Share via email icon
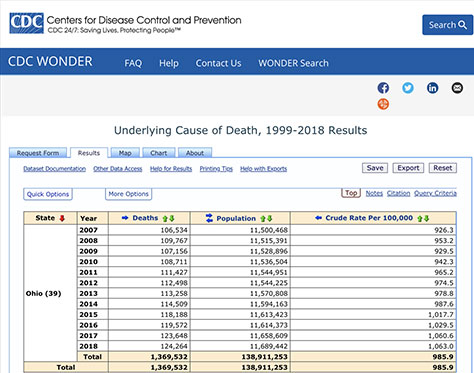 point(457,88)
